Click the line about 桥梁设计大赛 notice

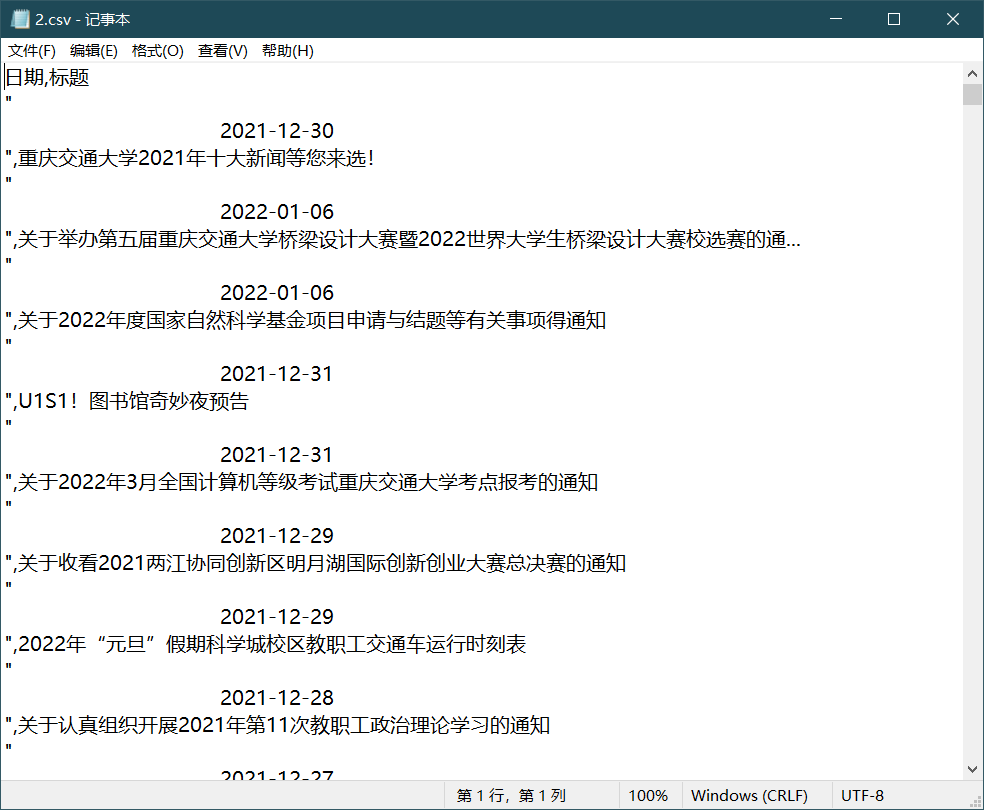403,239
